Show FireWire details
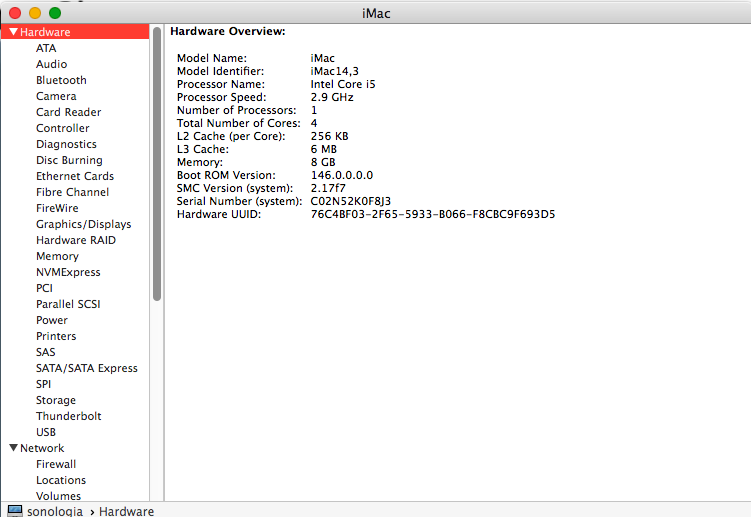Image resolution: width=751 pixels, height=517 pixels. (57, 208)
